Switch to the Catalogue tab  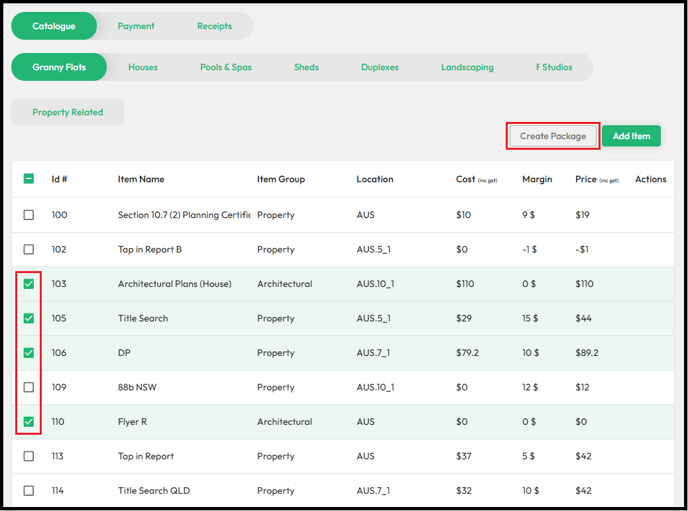tap(54, 26)
